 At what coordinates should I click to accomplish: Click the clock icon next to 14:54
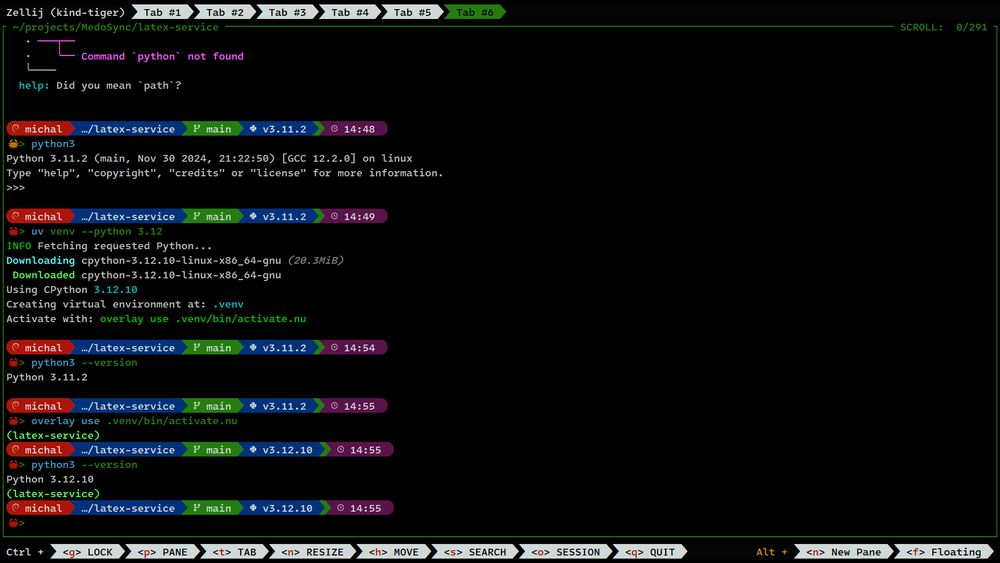[x=334, y=347]
